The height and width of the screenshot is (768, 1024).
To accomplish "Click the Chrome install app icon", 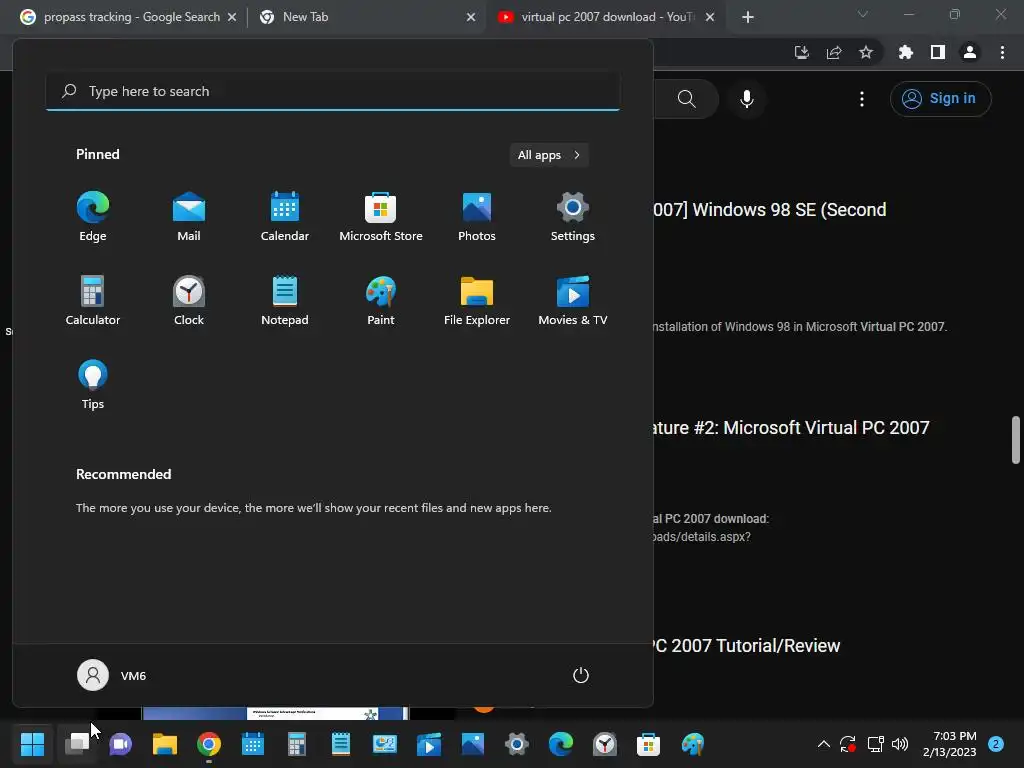I will (801, 52).
